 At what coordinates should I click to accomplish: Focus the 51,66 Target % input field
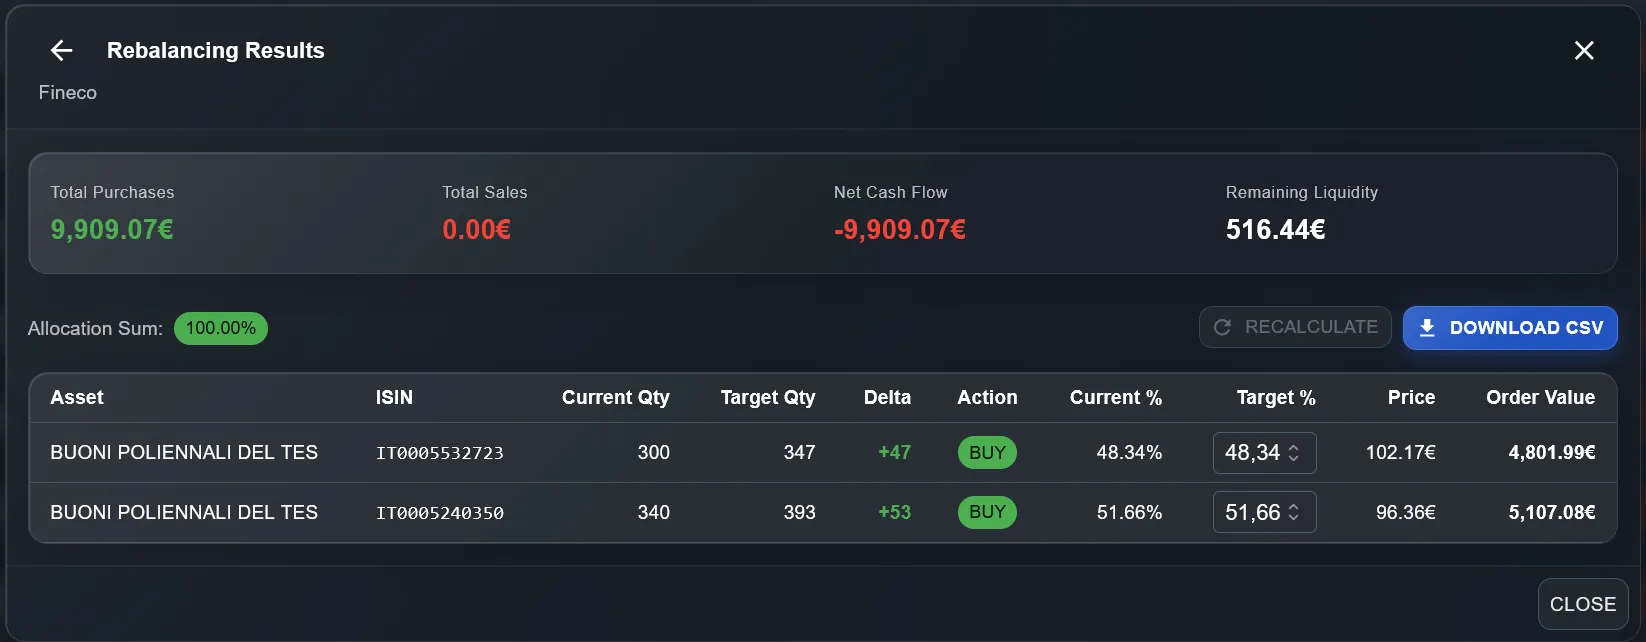point(1251,512)
